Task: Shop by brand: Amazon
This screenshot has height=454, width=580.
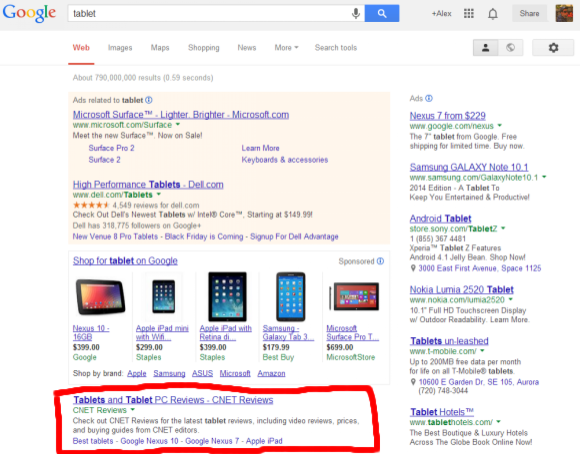Action: (272, 373)
